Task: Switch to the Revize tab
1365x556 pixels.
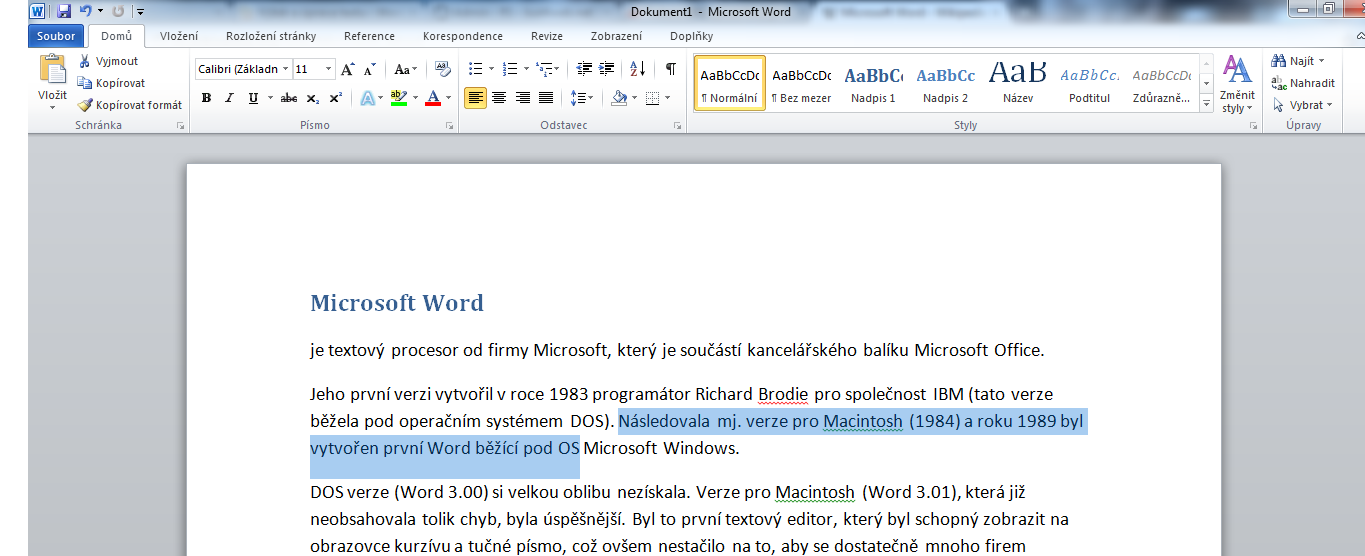Action: click(x=547, y=36)
